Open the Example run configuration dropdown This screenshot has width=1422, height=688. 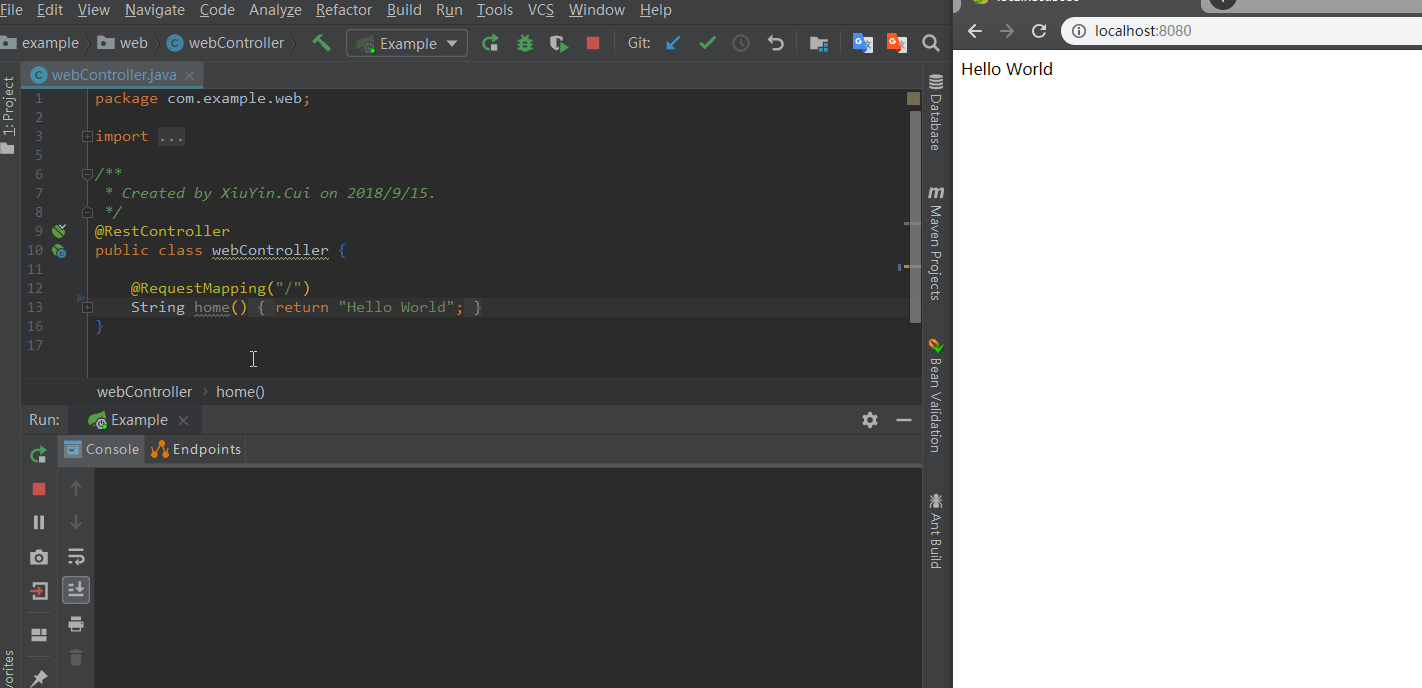click(x=407, y=43)
